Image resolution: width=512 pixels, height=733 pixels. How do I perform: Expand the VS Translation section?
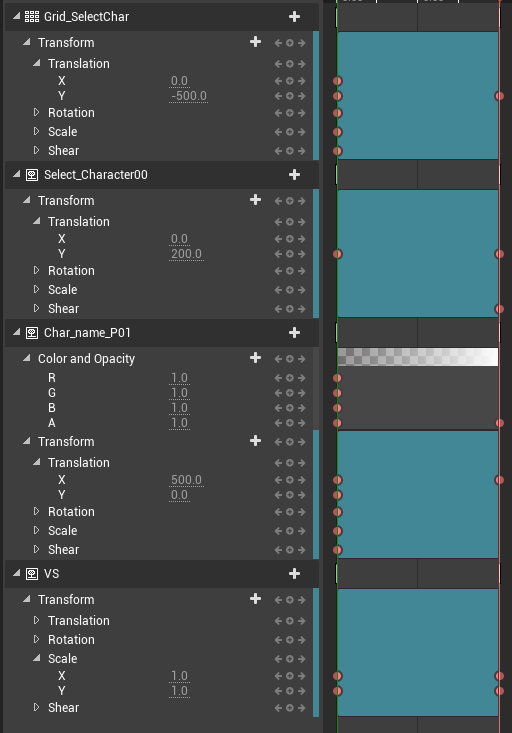click(36, 620)
